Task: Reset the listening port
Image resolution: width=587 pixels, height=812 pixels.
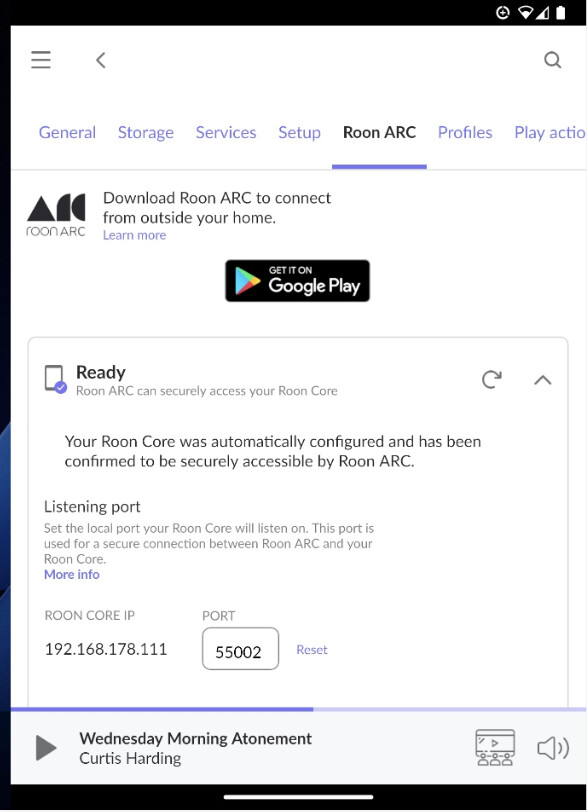Action: (x=311, y=649)
